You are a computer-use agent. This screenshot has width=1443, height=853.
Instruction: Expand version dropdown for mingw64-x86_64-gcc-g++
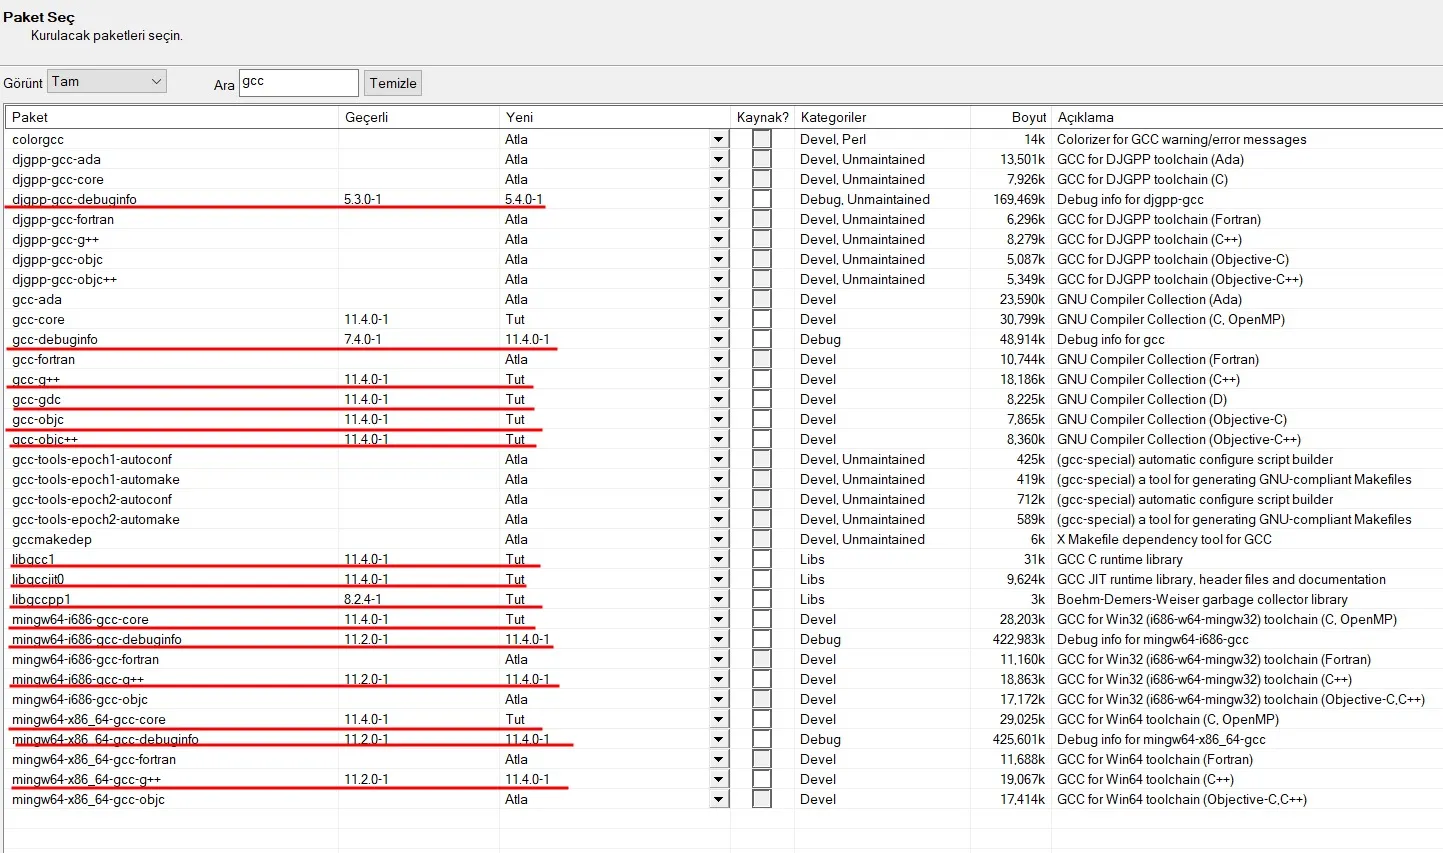click(x=718, y=780)
